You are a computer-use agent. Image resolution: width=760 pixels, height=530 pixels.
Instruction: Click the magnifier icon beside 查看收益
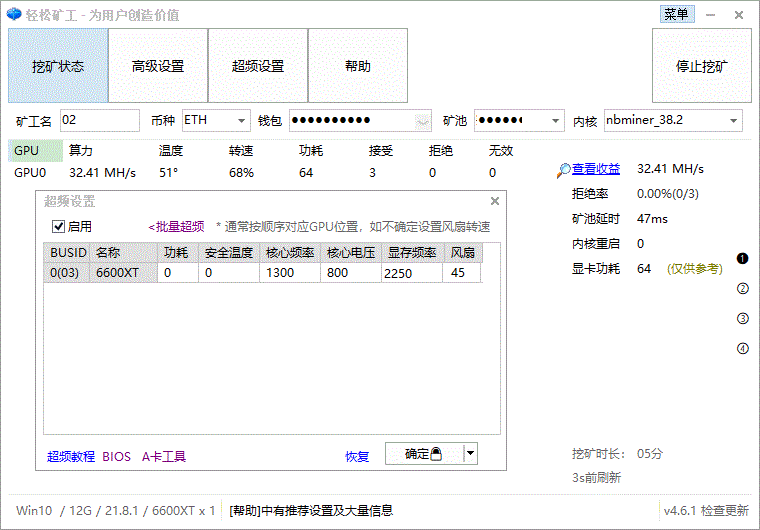[565, 169]
